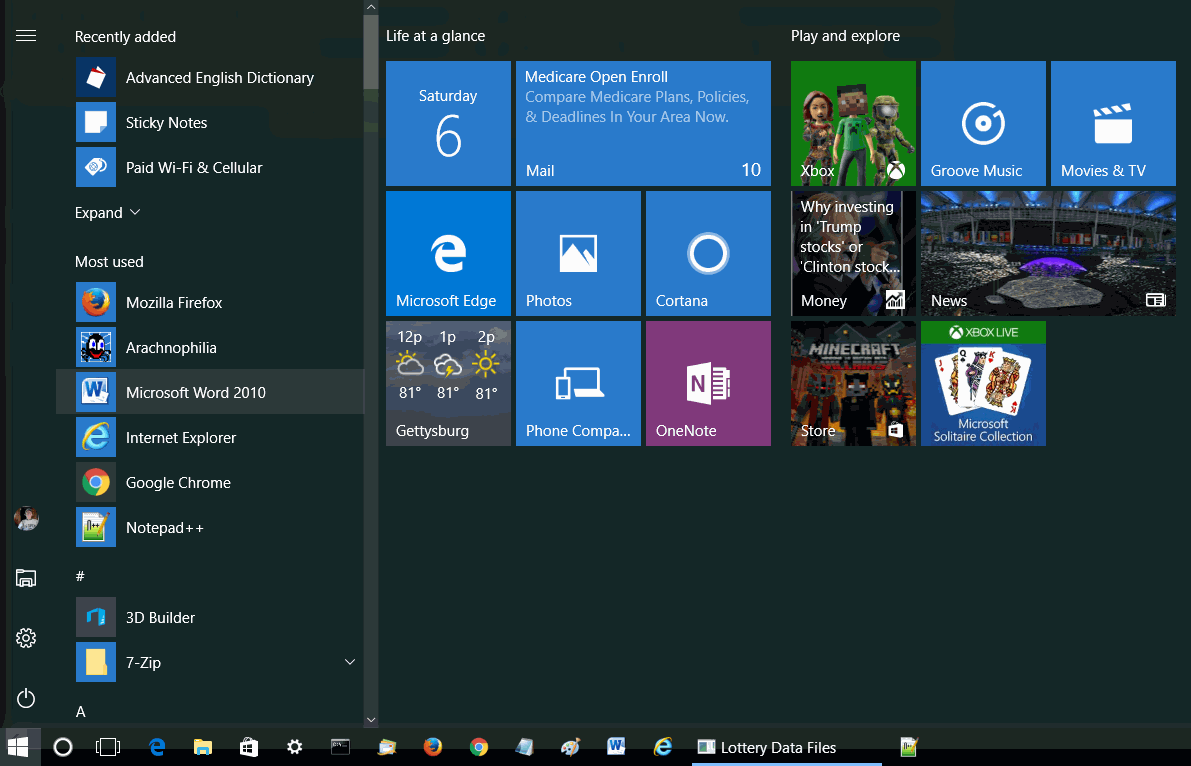1191x766 pixels.
Task: Open the 7-Zip folder entry
Action: click(x=210, y=662)
